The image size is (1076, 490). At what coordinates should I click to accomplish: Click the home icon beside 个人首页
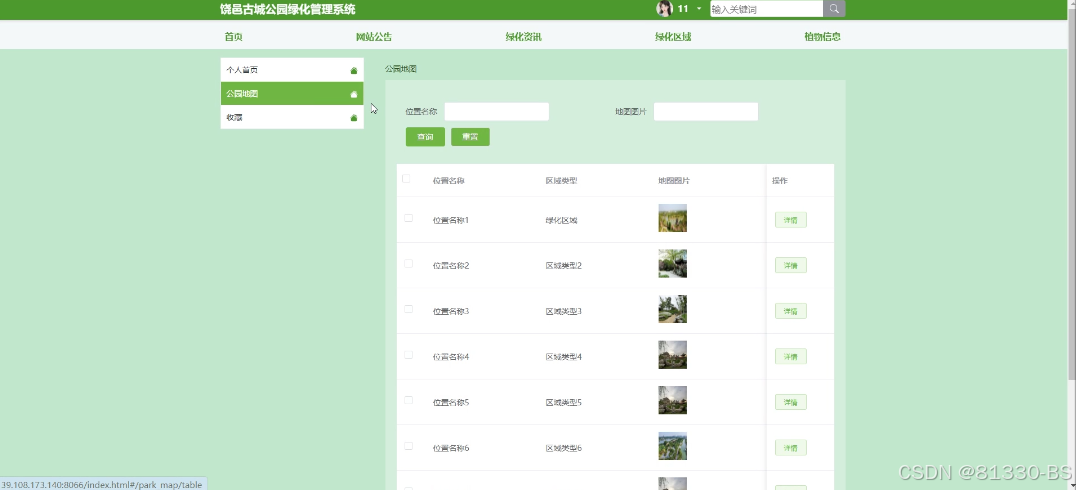coord(354,70)
